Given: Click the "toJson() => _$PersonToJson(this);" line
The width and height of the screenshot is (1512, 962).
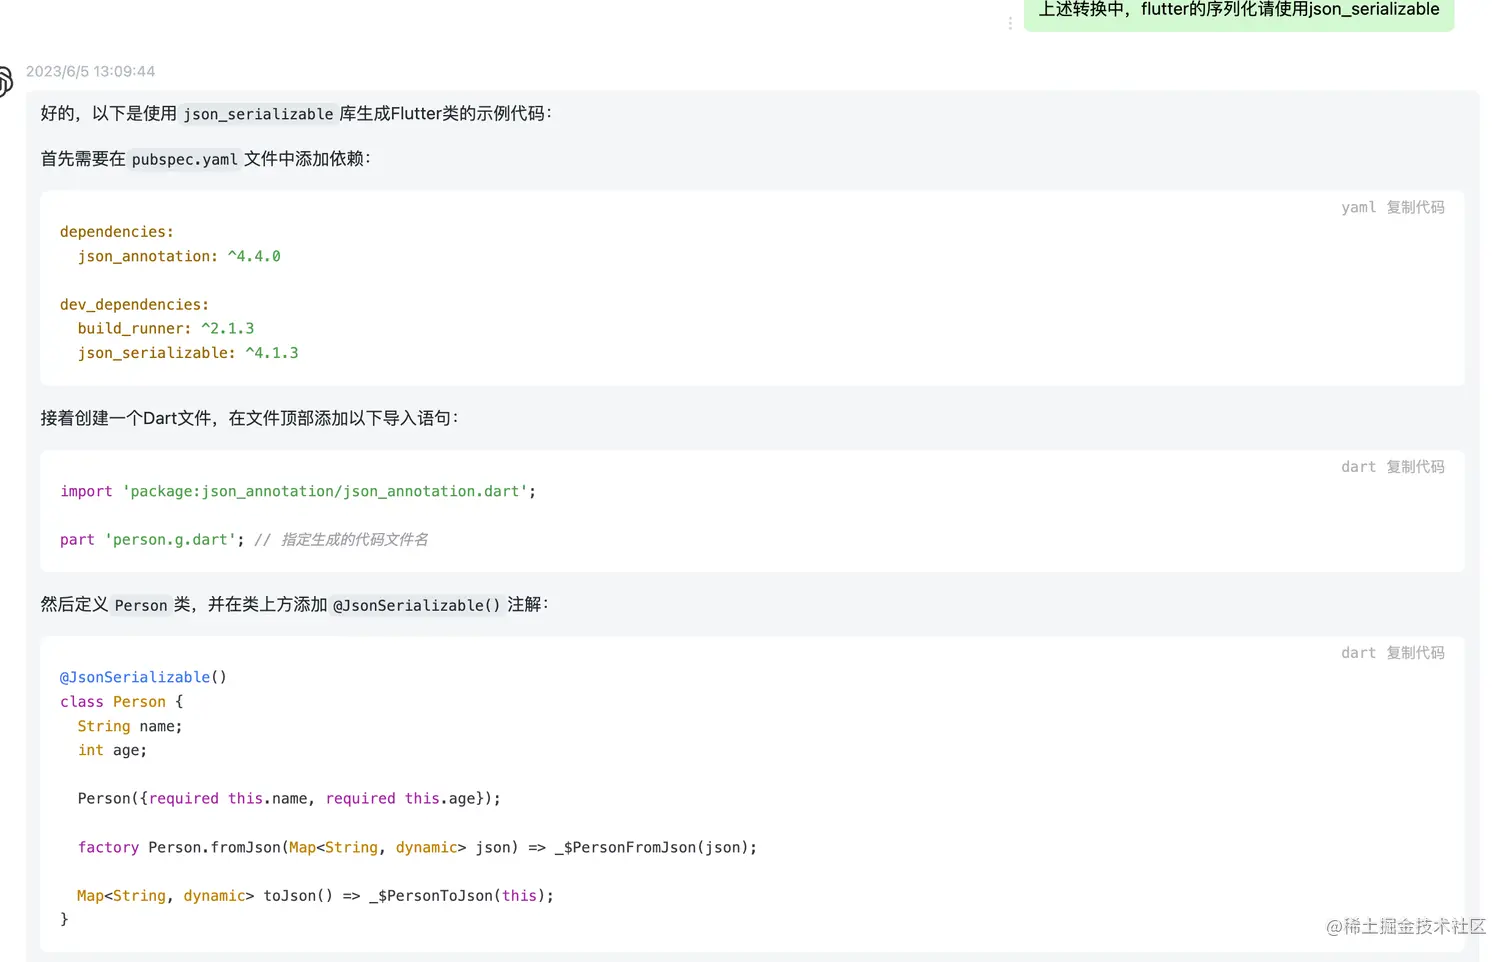Looking at the screenshot, I should [x=315, y=895].
